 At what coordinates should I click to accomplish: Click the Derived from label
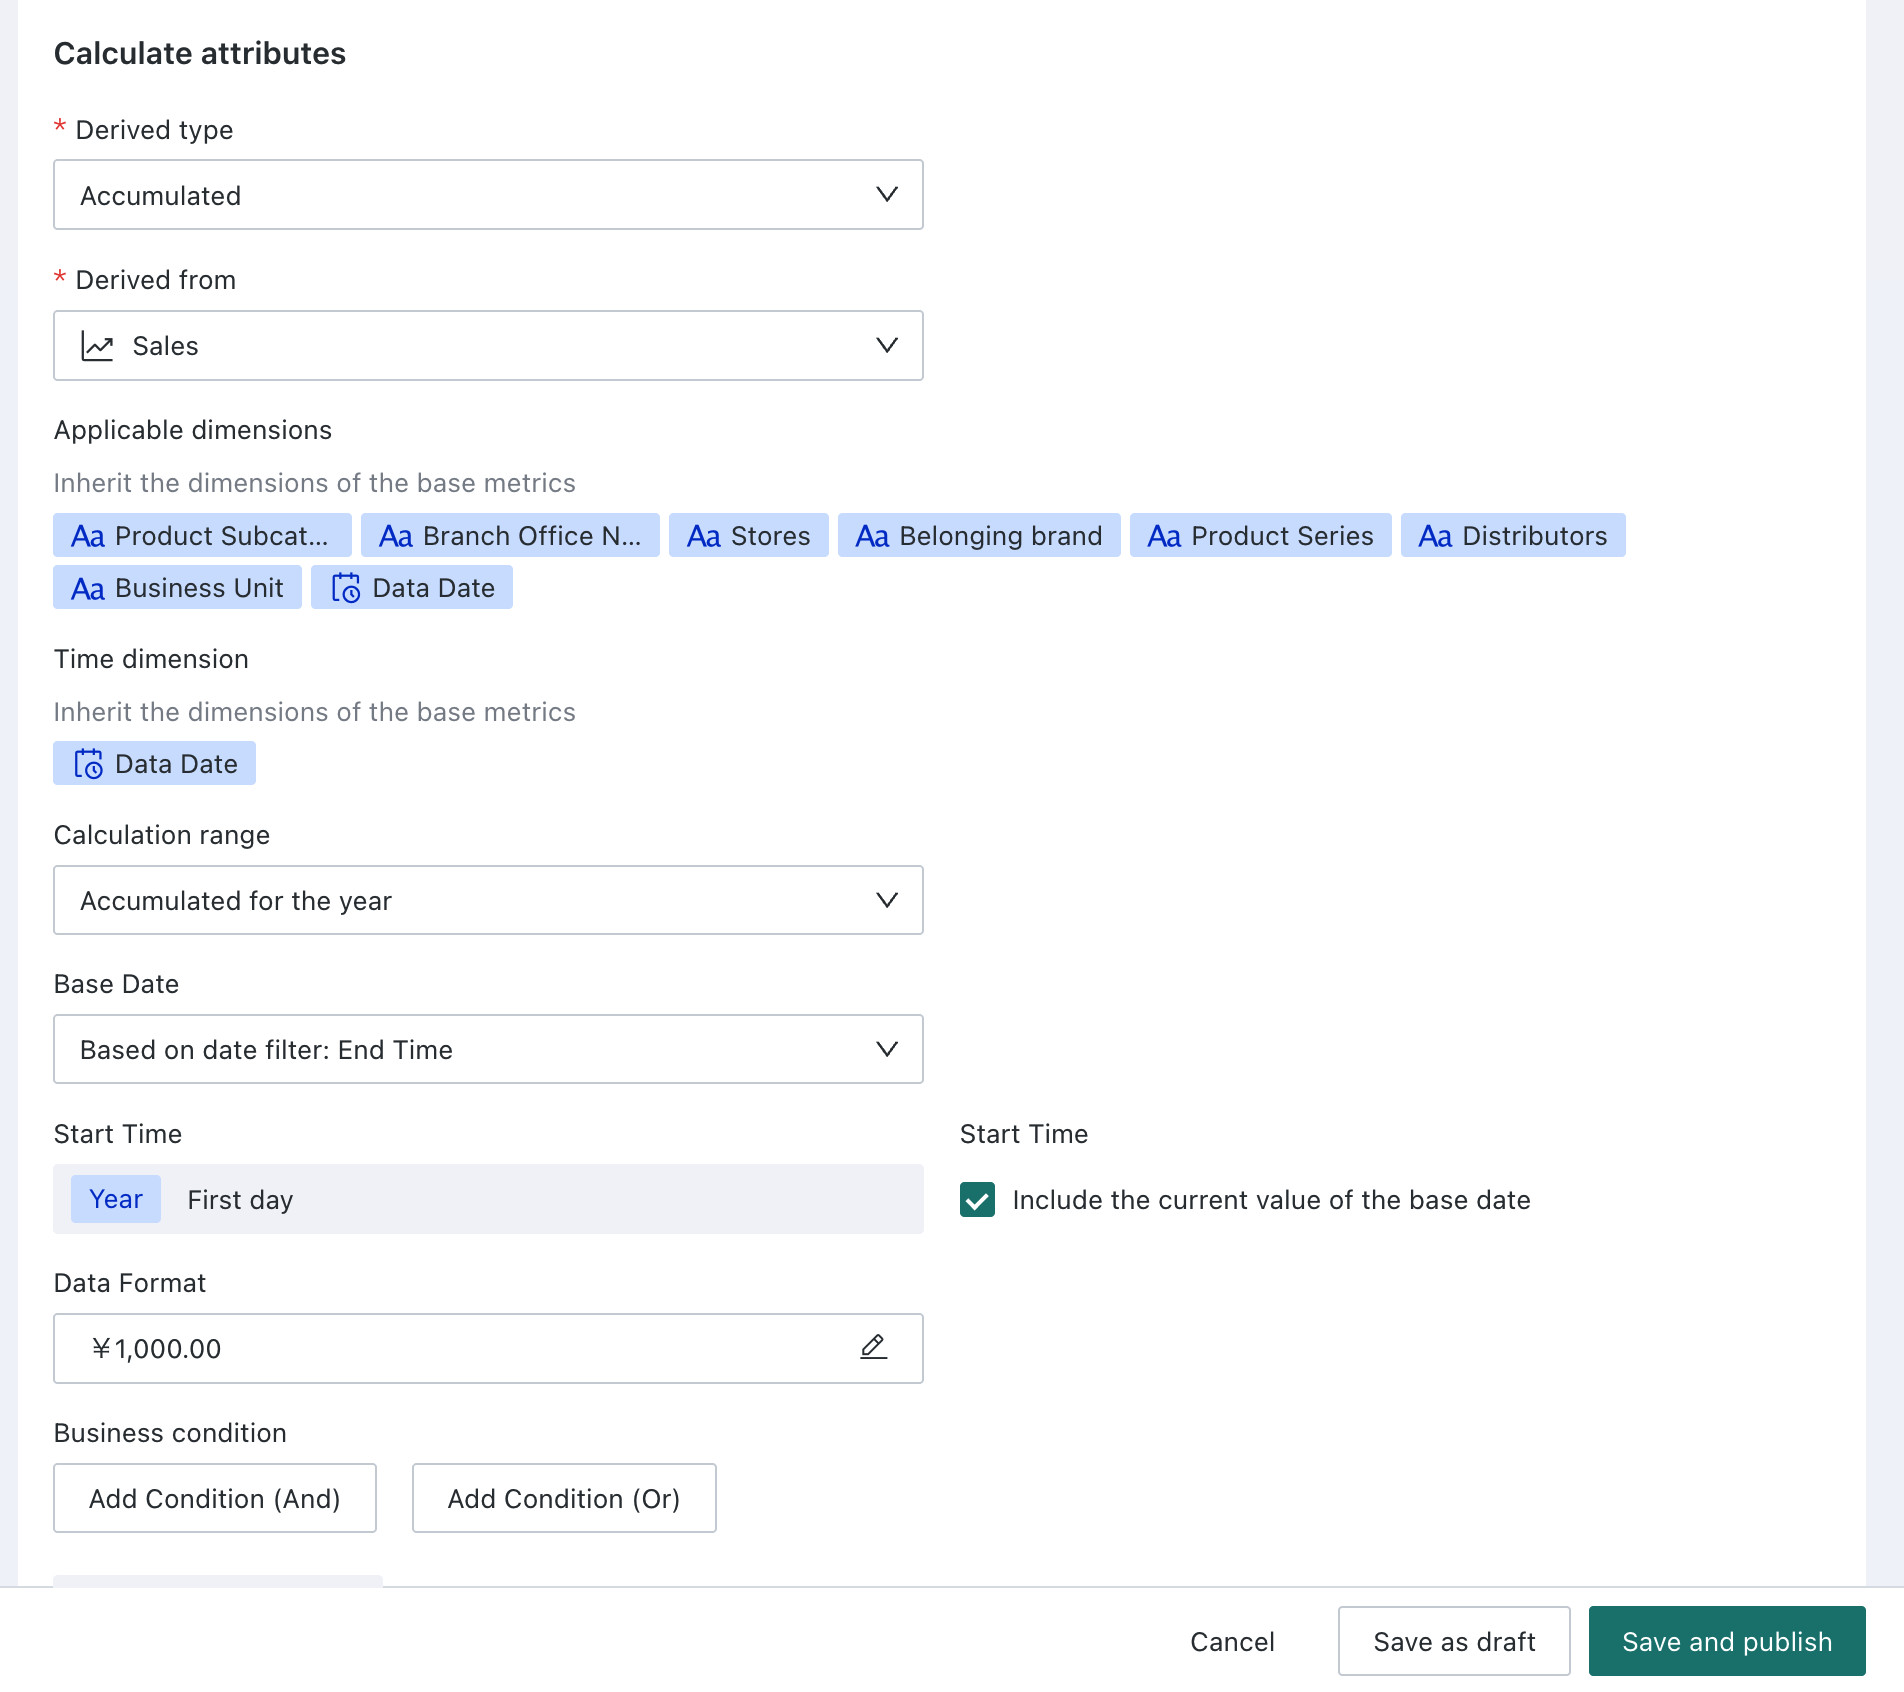156,280
